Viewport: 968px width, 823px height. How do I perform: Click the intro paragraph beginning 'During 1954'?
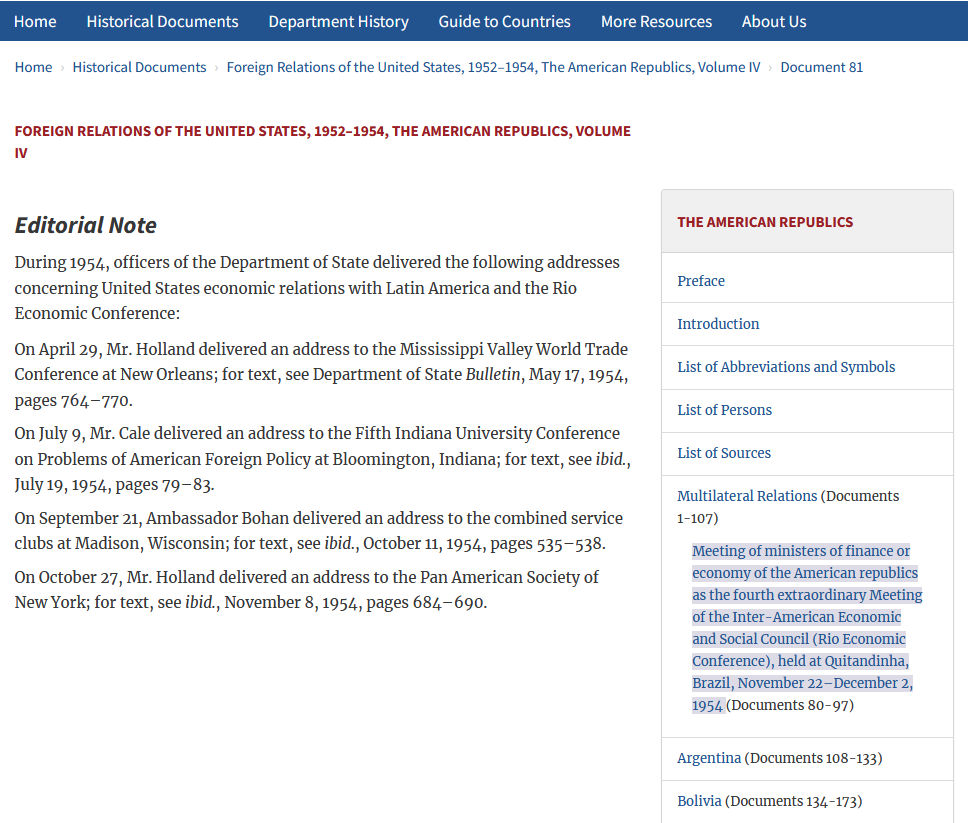pyautogui.click(x=317, y=288)
